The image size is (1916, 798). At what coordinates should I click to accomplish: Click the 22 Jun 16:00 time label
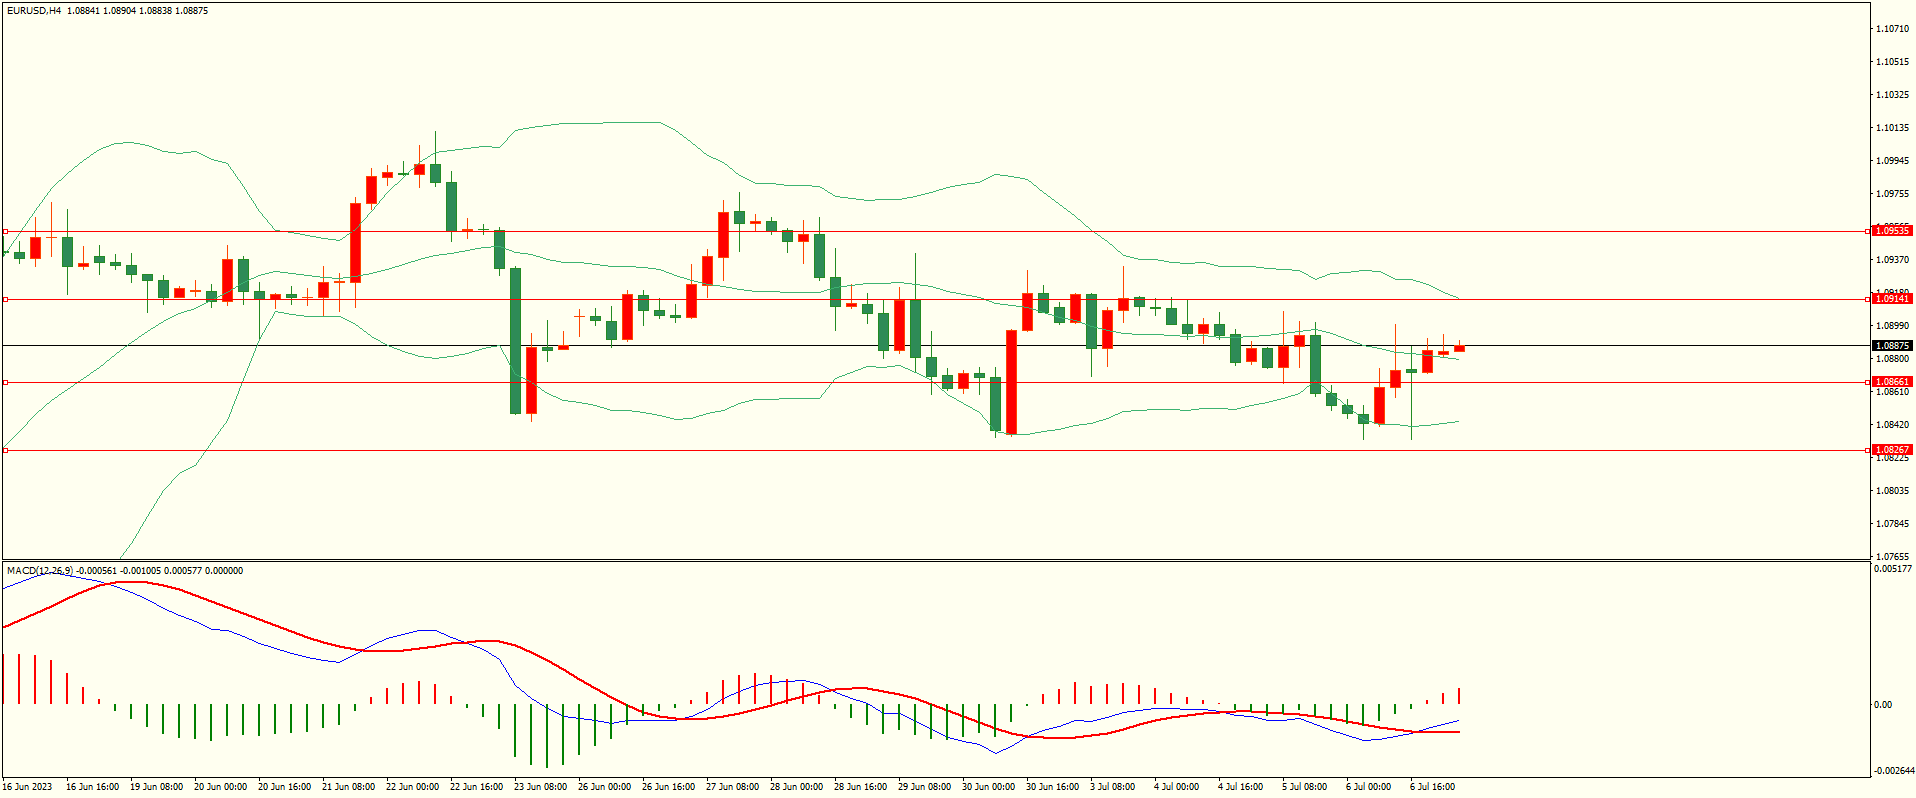[x=476, y=787]
